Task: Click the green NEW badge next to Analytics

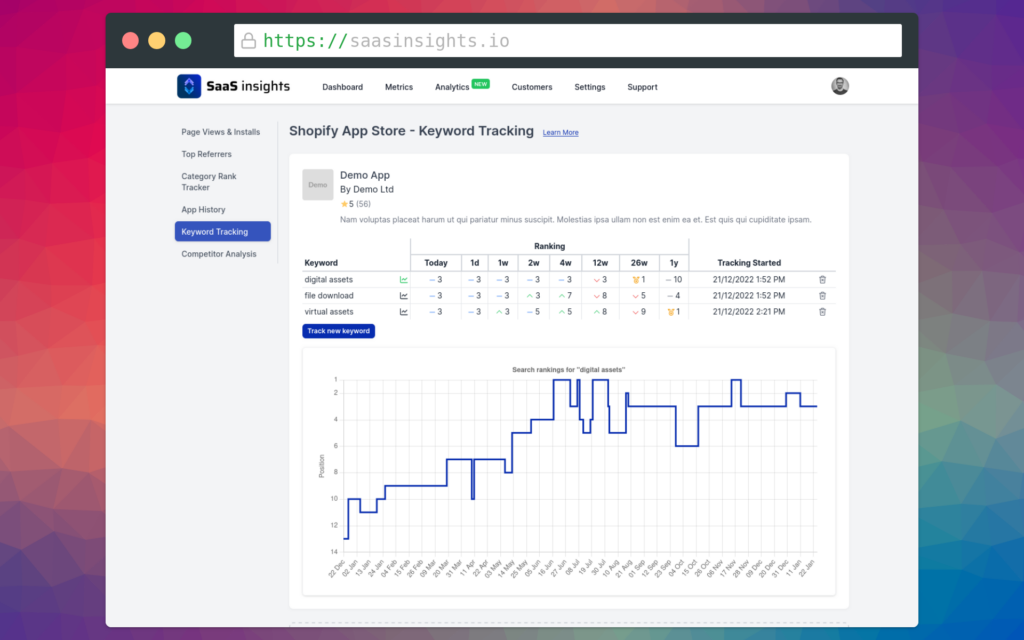Action: pos(481,84)
